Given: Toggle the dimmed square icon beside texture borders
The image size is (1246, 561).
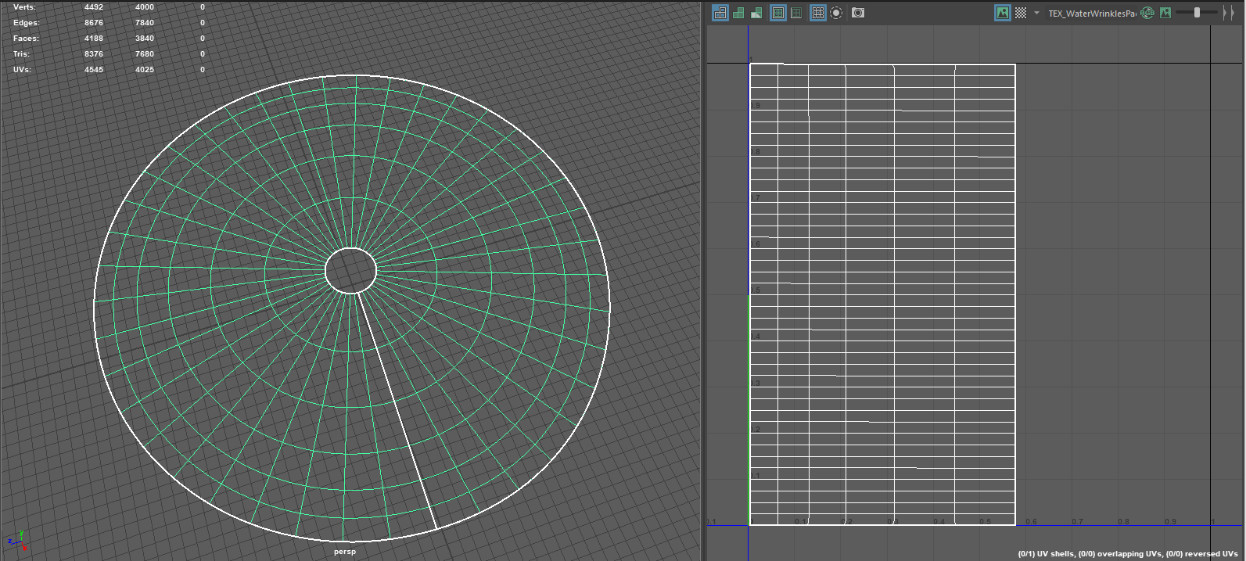Looking at the screenshot, I should (797, 13).
